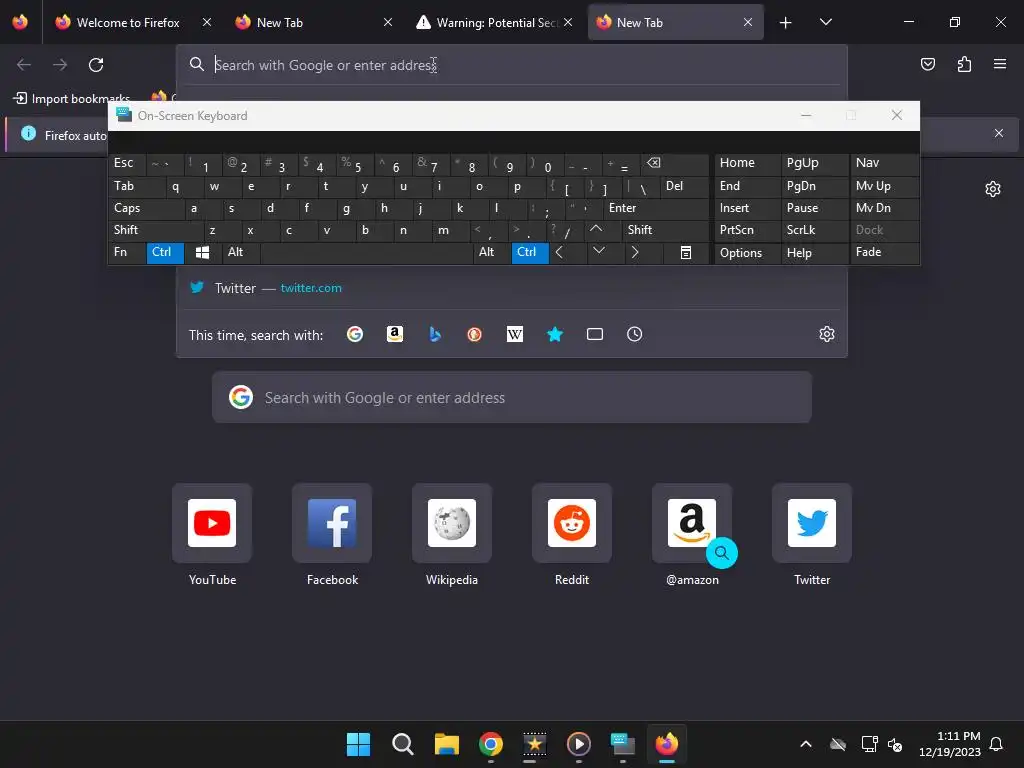Open Firefox application hamburger menu
The height and width of the screenshot is (768, 1024).
click(x=999, y=64)
